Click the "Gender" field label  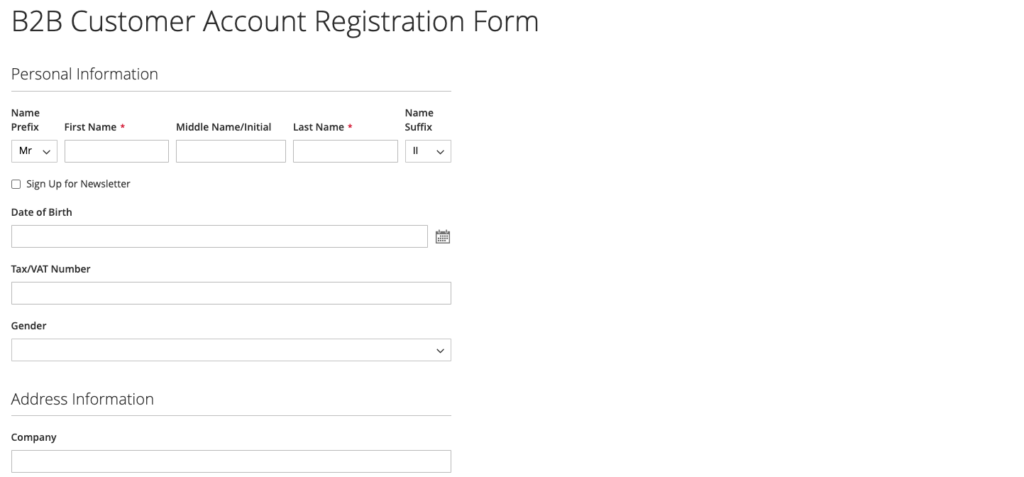pyautogui.click(x=29, y=326)
